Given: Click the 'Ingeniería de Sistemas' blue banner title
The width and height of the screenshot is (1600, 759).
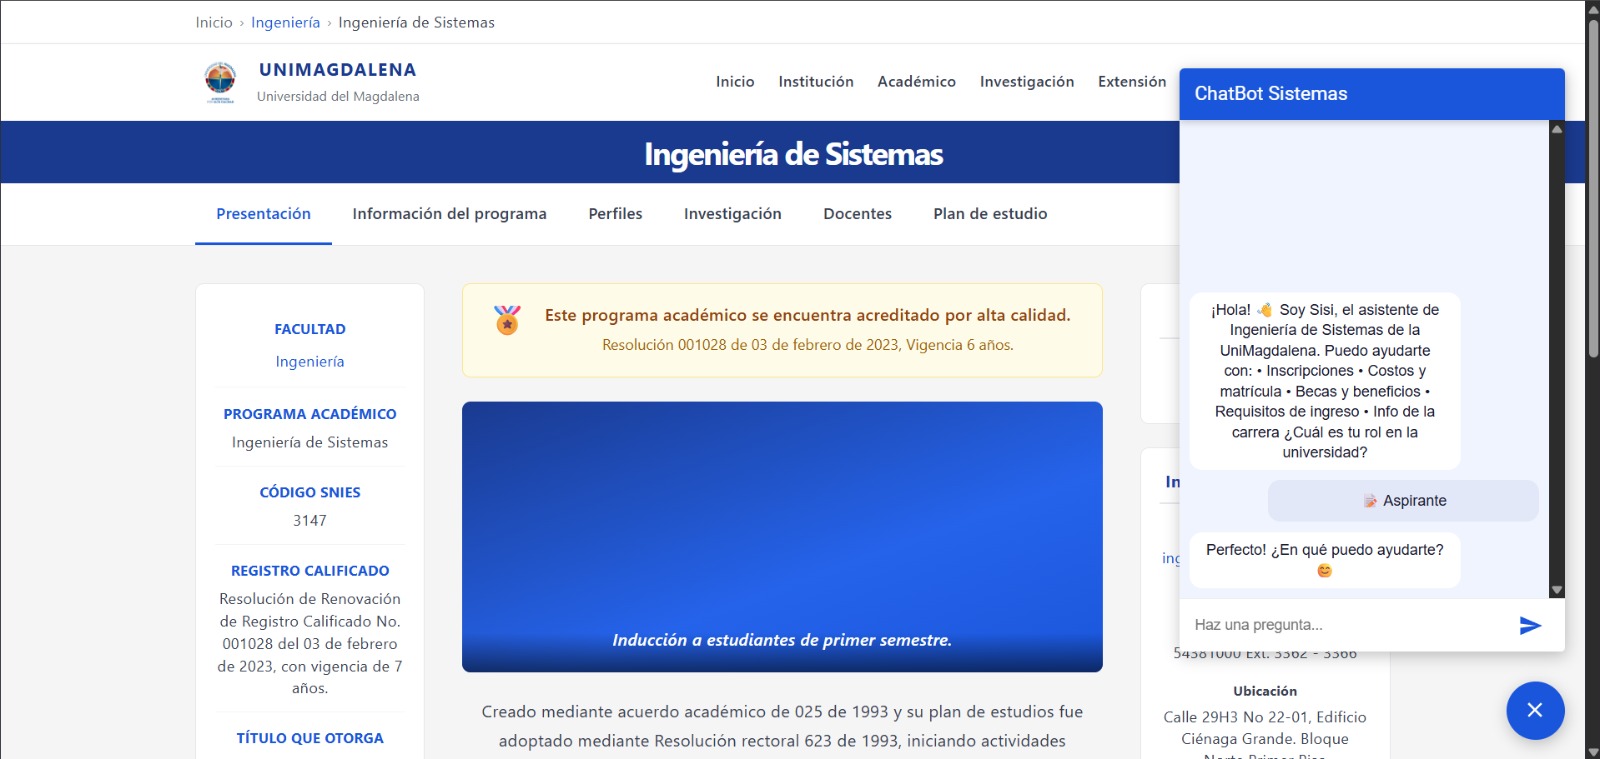Looking at the screenshot, I should coord(793,154).
